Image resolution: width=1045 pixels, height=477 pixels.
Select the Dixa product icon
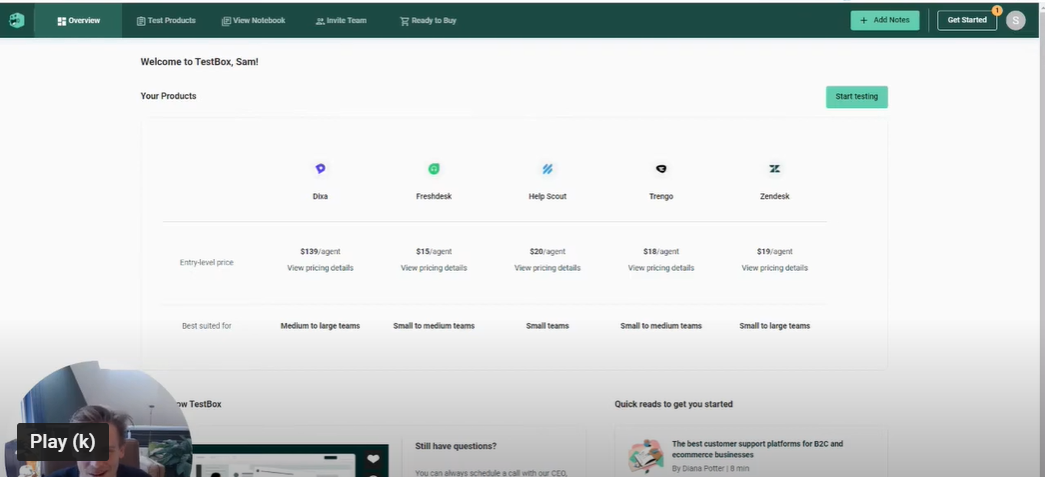pyautogui.click(x=320, y=169)
